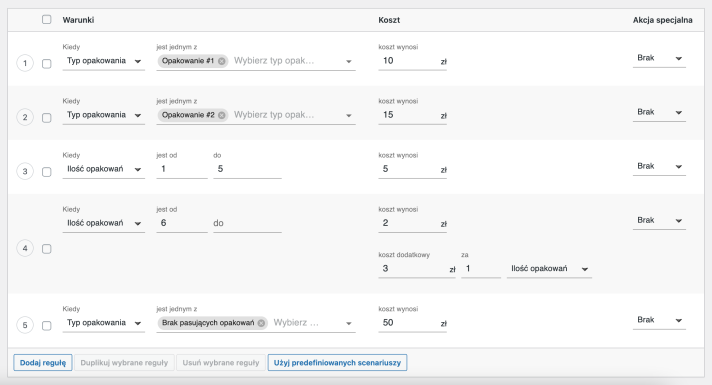Click the rule number 4 handle
The image size is (712, 385).
click(x=25, y=248)
